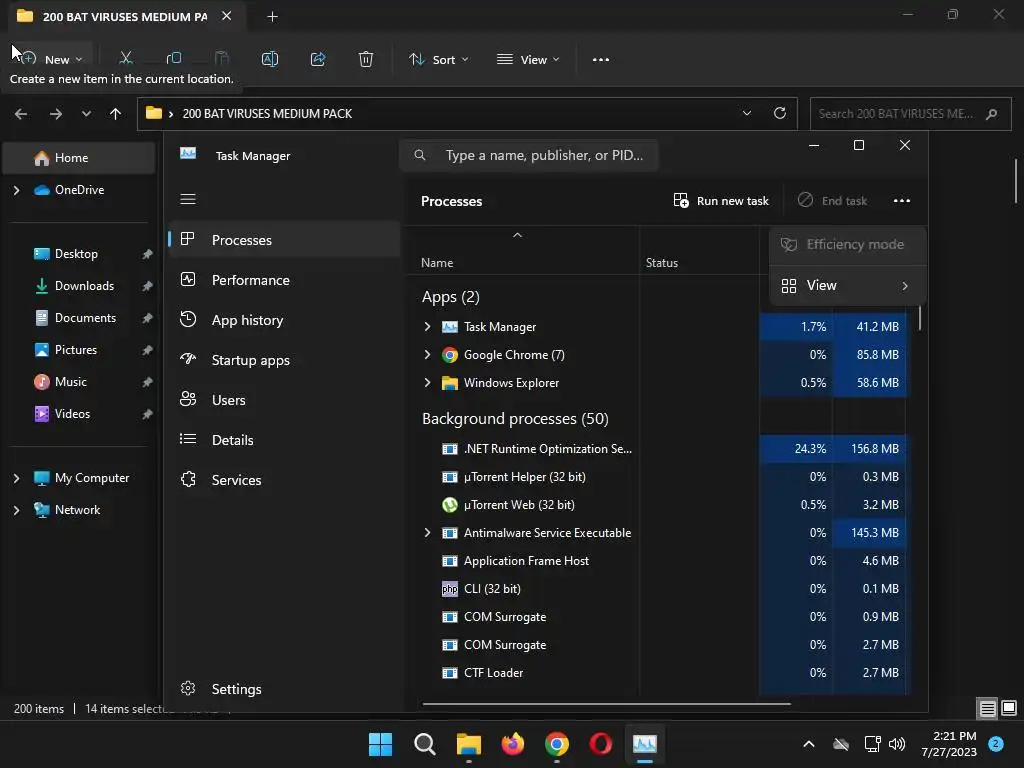The image size is (1024, 768).
Task: Click Run new task button
Action: pyautogui.click(x=721, y=200)
